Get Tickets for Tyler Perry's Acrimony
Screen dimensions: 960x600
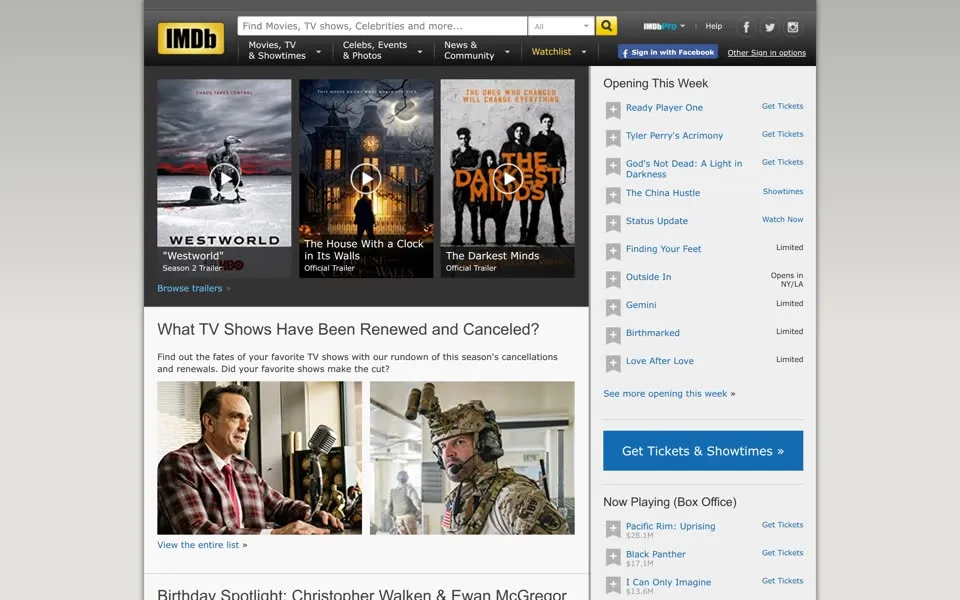click(x=782, y=134)
